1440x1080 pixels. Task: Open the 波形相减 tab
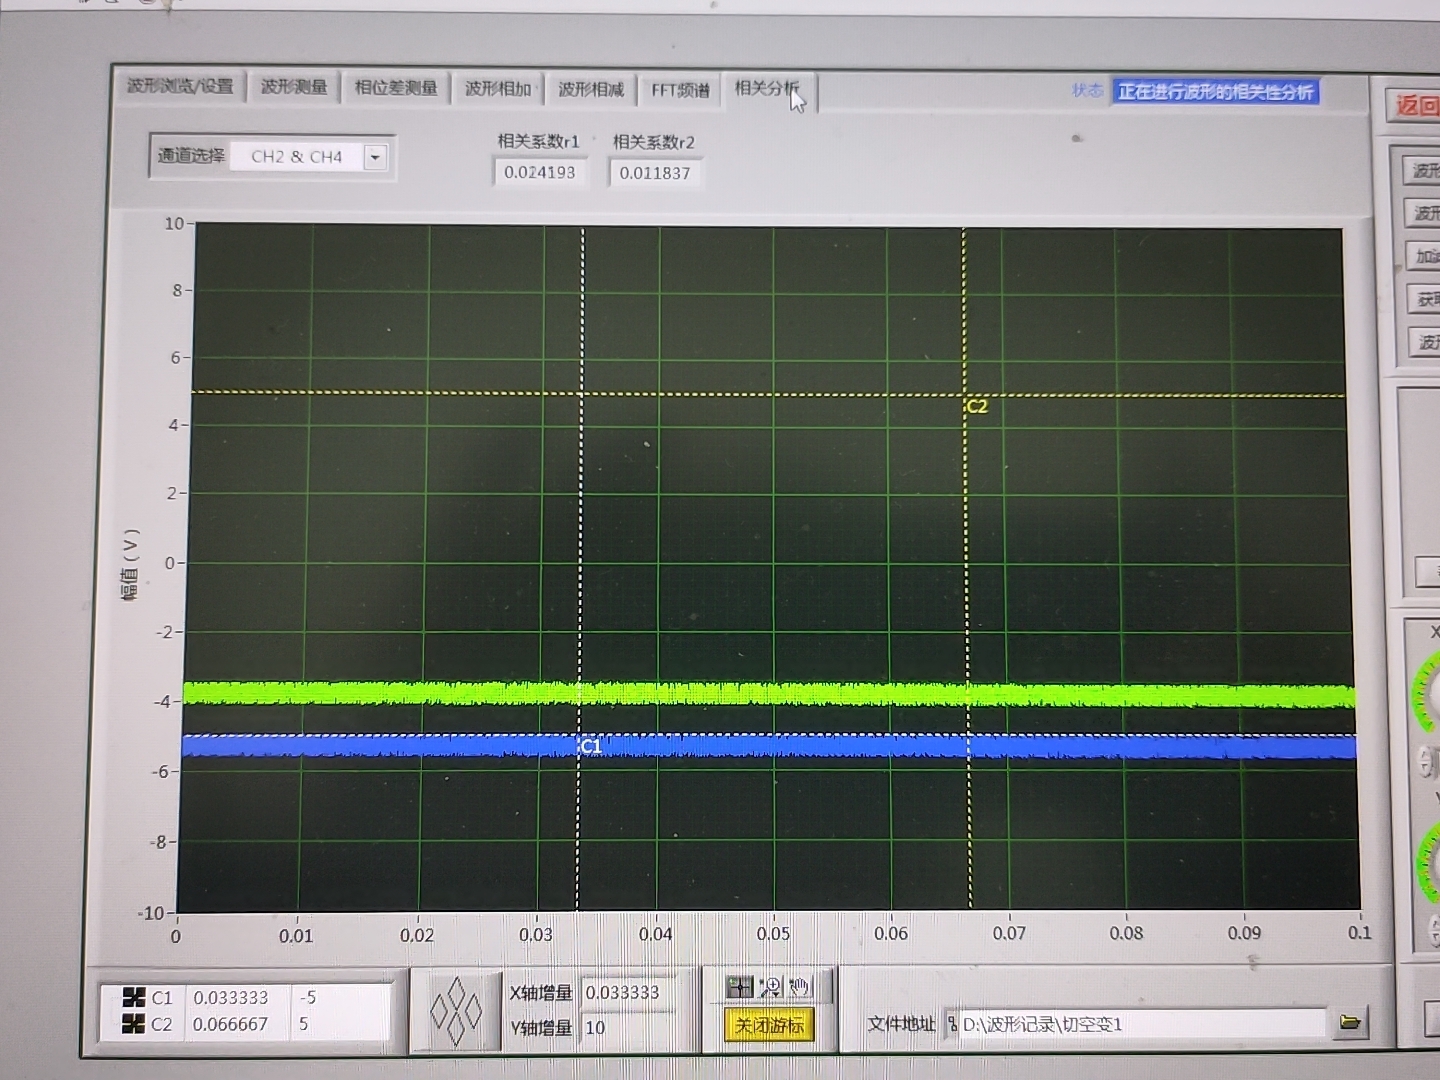click(591, 90)
